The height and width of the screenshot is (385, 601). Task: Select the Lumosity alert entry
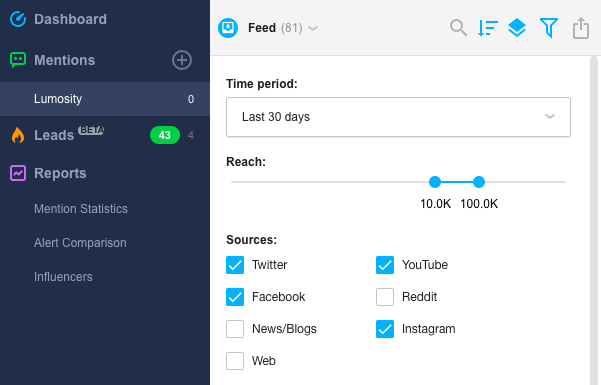105,99
